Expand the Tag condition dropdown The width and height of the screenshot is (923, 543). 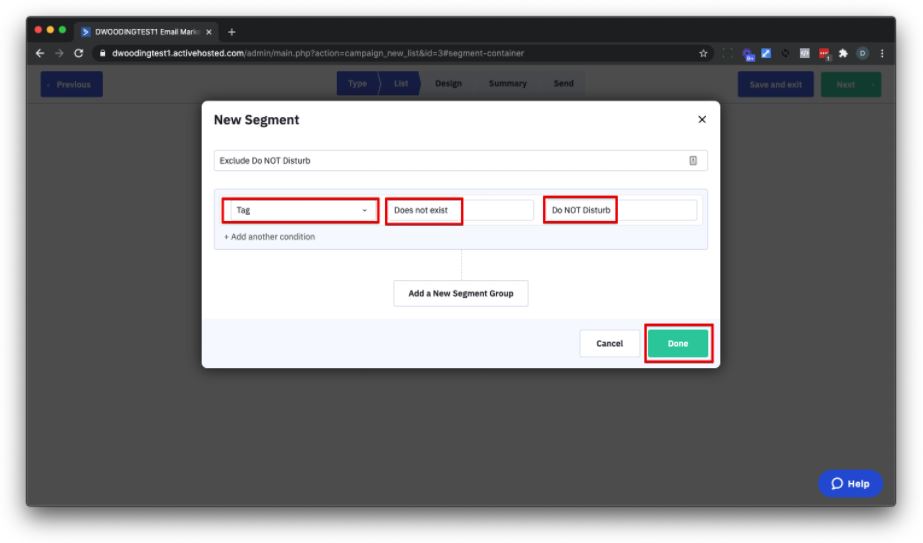(x=300, y=210)
